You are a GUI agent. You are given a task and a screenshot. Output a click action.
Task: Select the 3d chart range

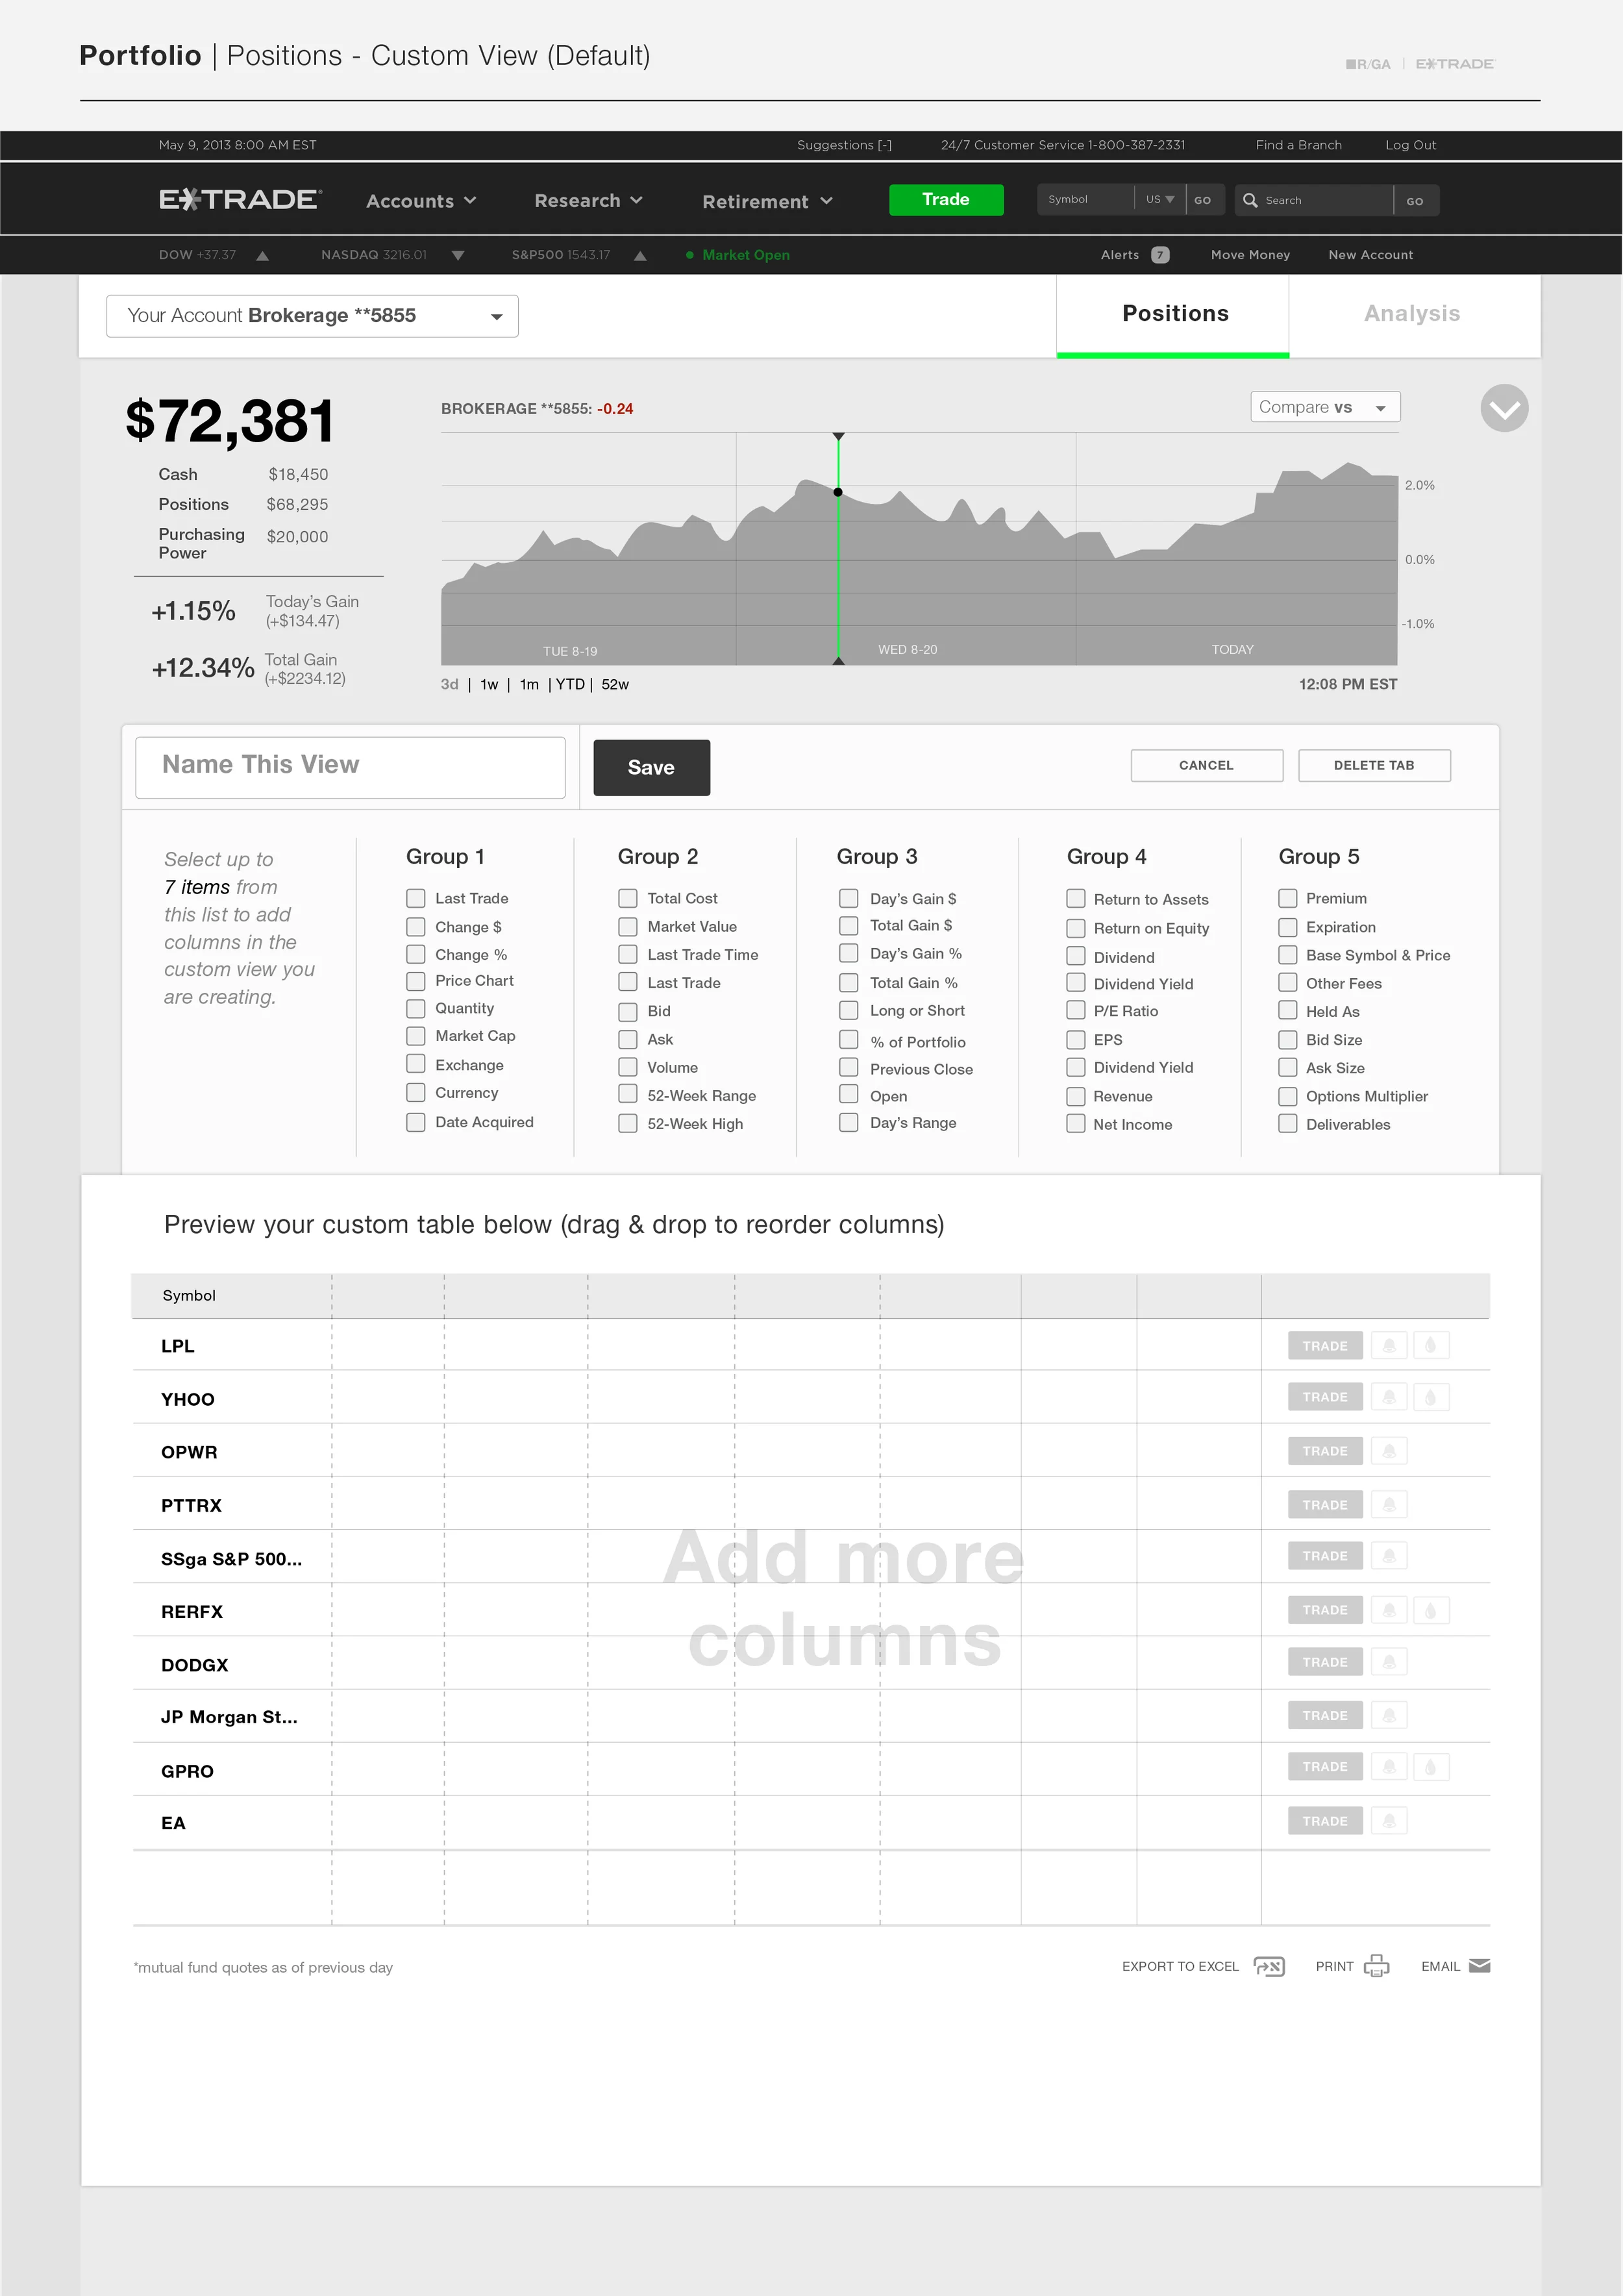tap(450, 684)
